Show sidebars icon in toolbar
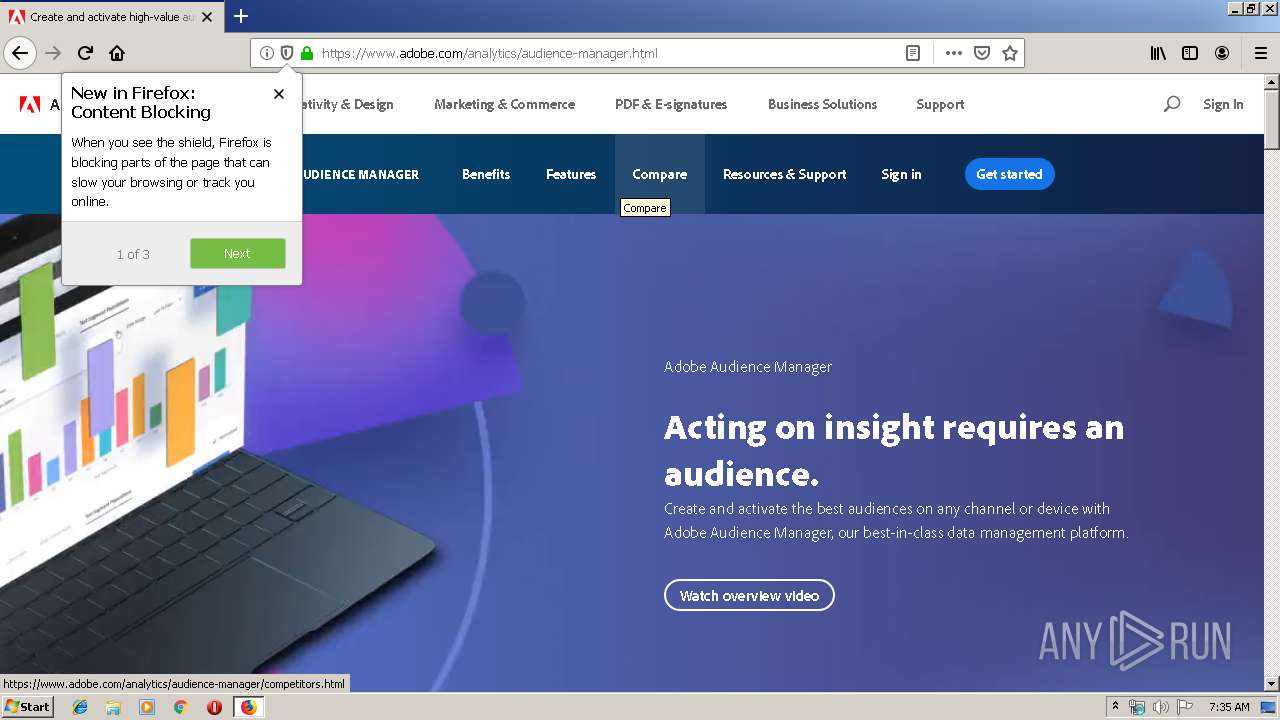 (1190, 53)
